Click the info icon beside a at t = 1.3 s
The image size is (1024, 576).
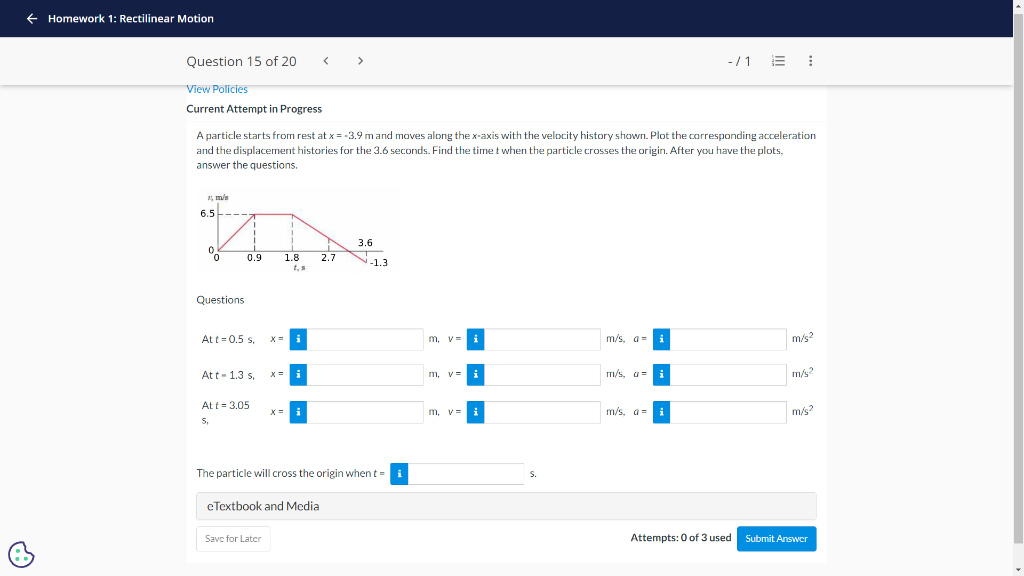tap(661, 375)
